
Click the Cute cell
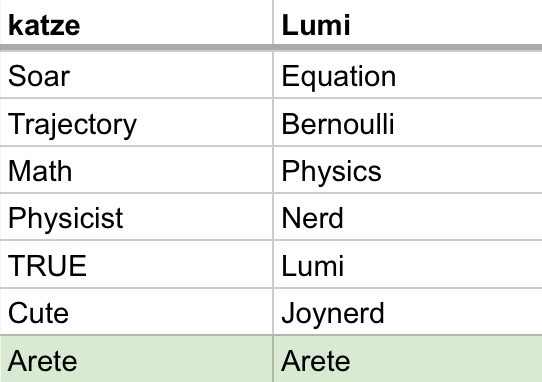coord(136,311)
